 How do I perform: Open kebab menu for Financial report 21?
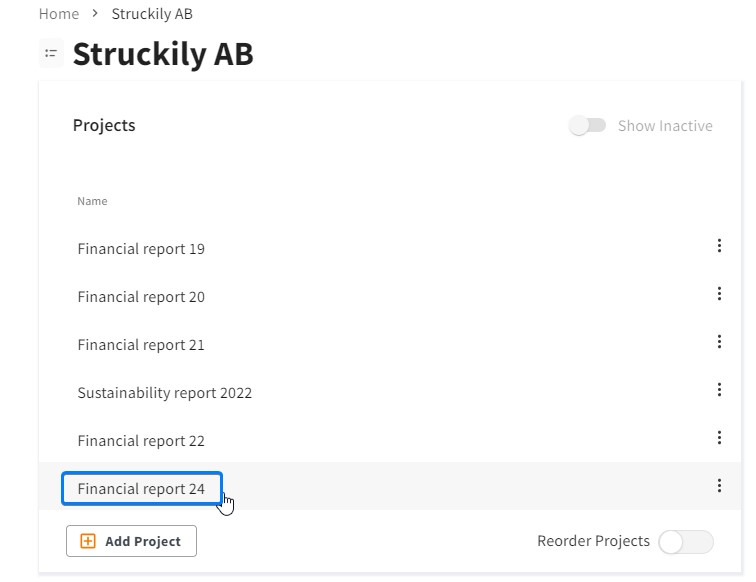click(x=719, y=342)
